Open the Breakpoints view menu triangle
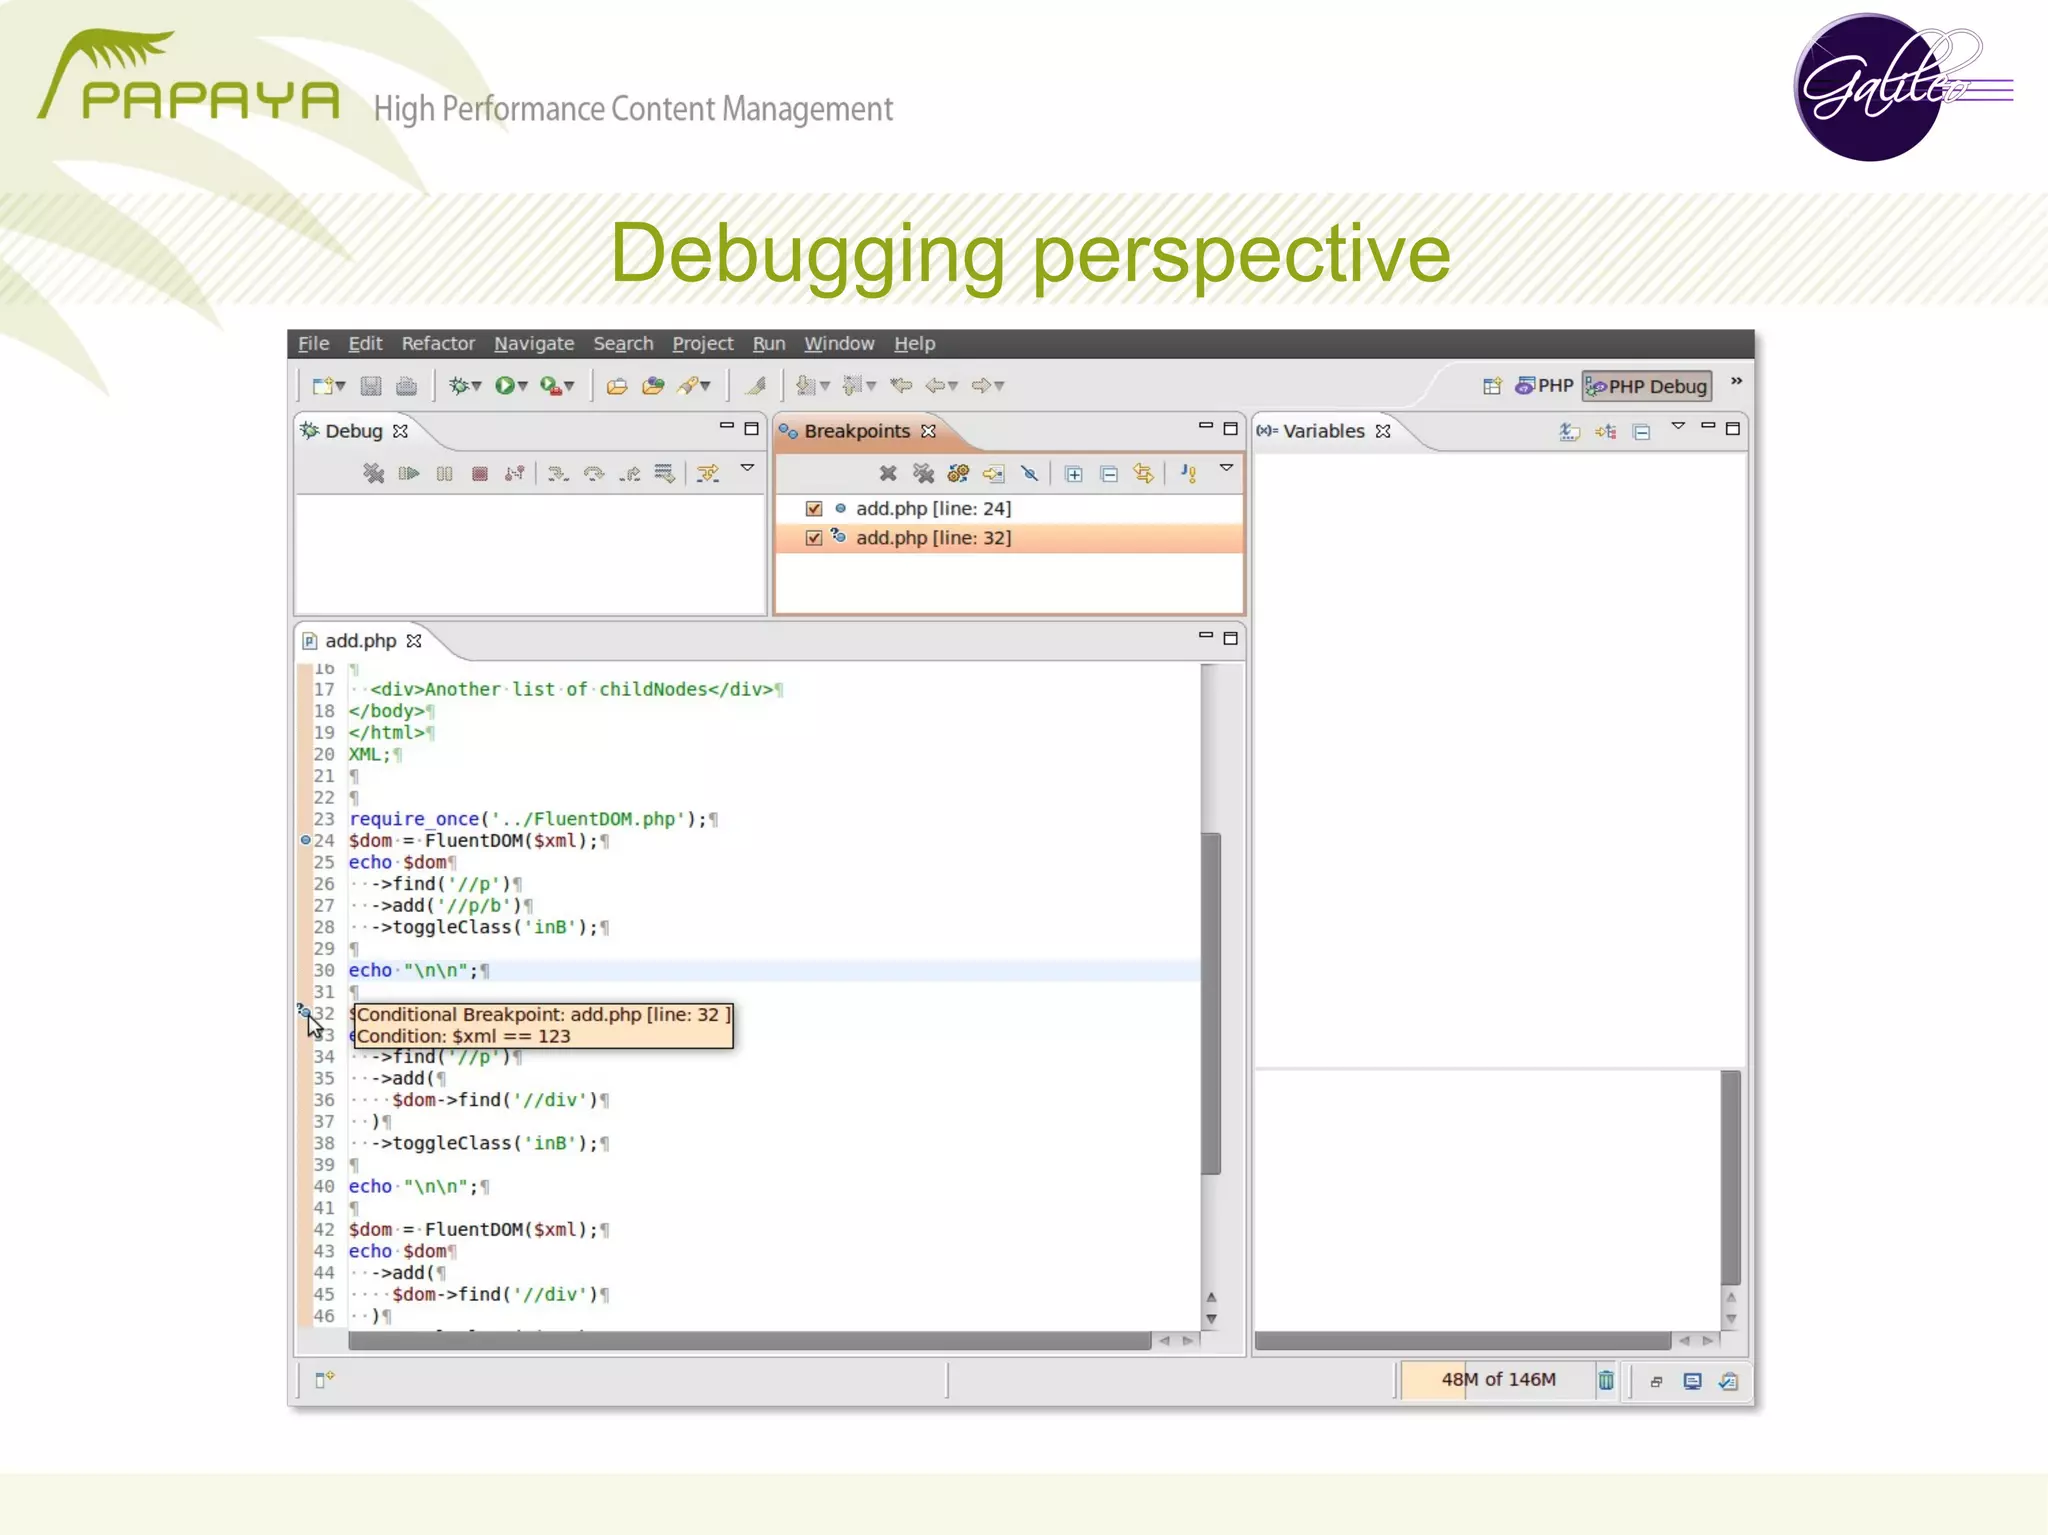2048x1535 pixels. click(1226, 469)
